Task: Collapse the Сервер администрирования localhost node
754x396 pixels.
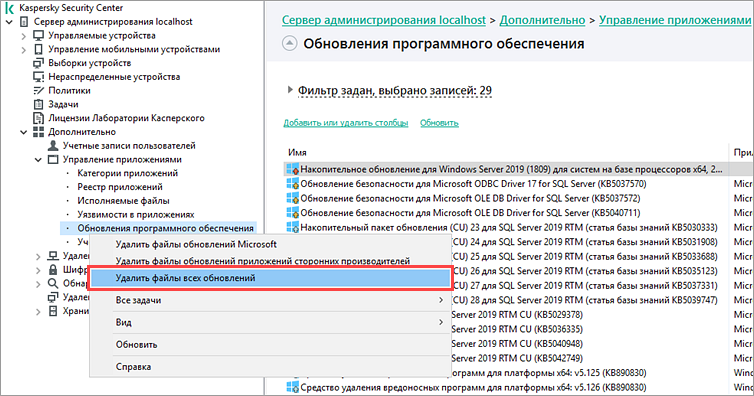Action: (x=9, y=22)
